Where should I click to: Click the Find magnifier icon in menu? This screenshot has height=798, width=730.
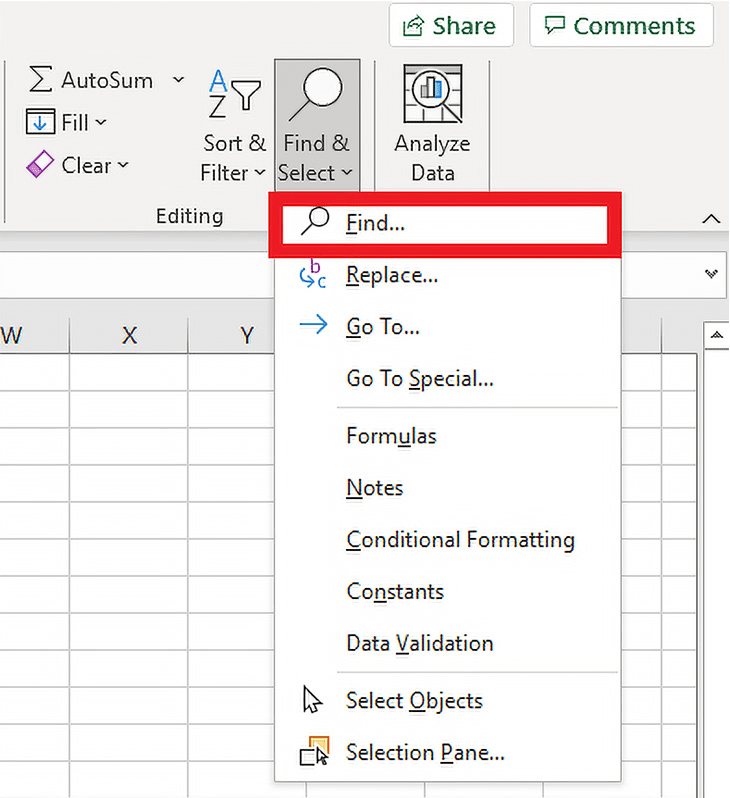point(315,222)
